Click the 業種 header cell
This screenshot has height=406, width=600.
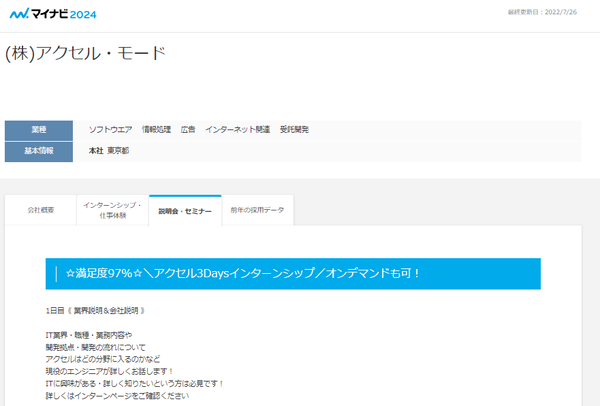pyautogui.click(x=39, y=130)
